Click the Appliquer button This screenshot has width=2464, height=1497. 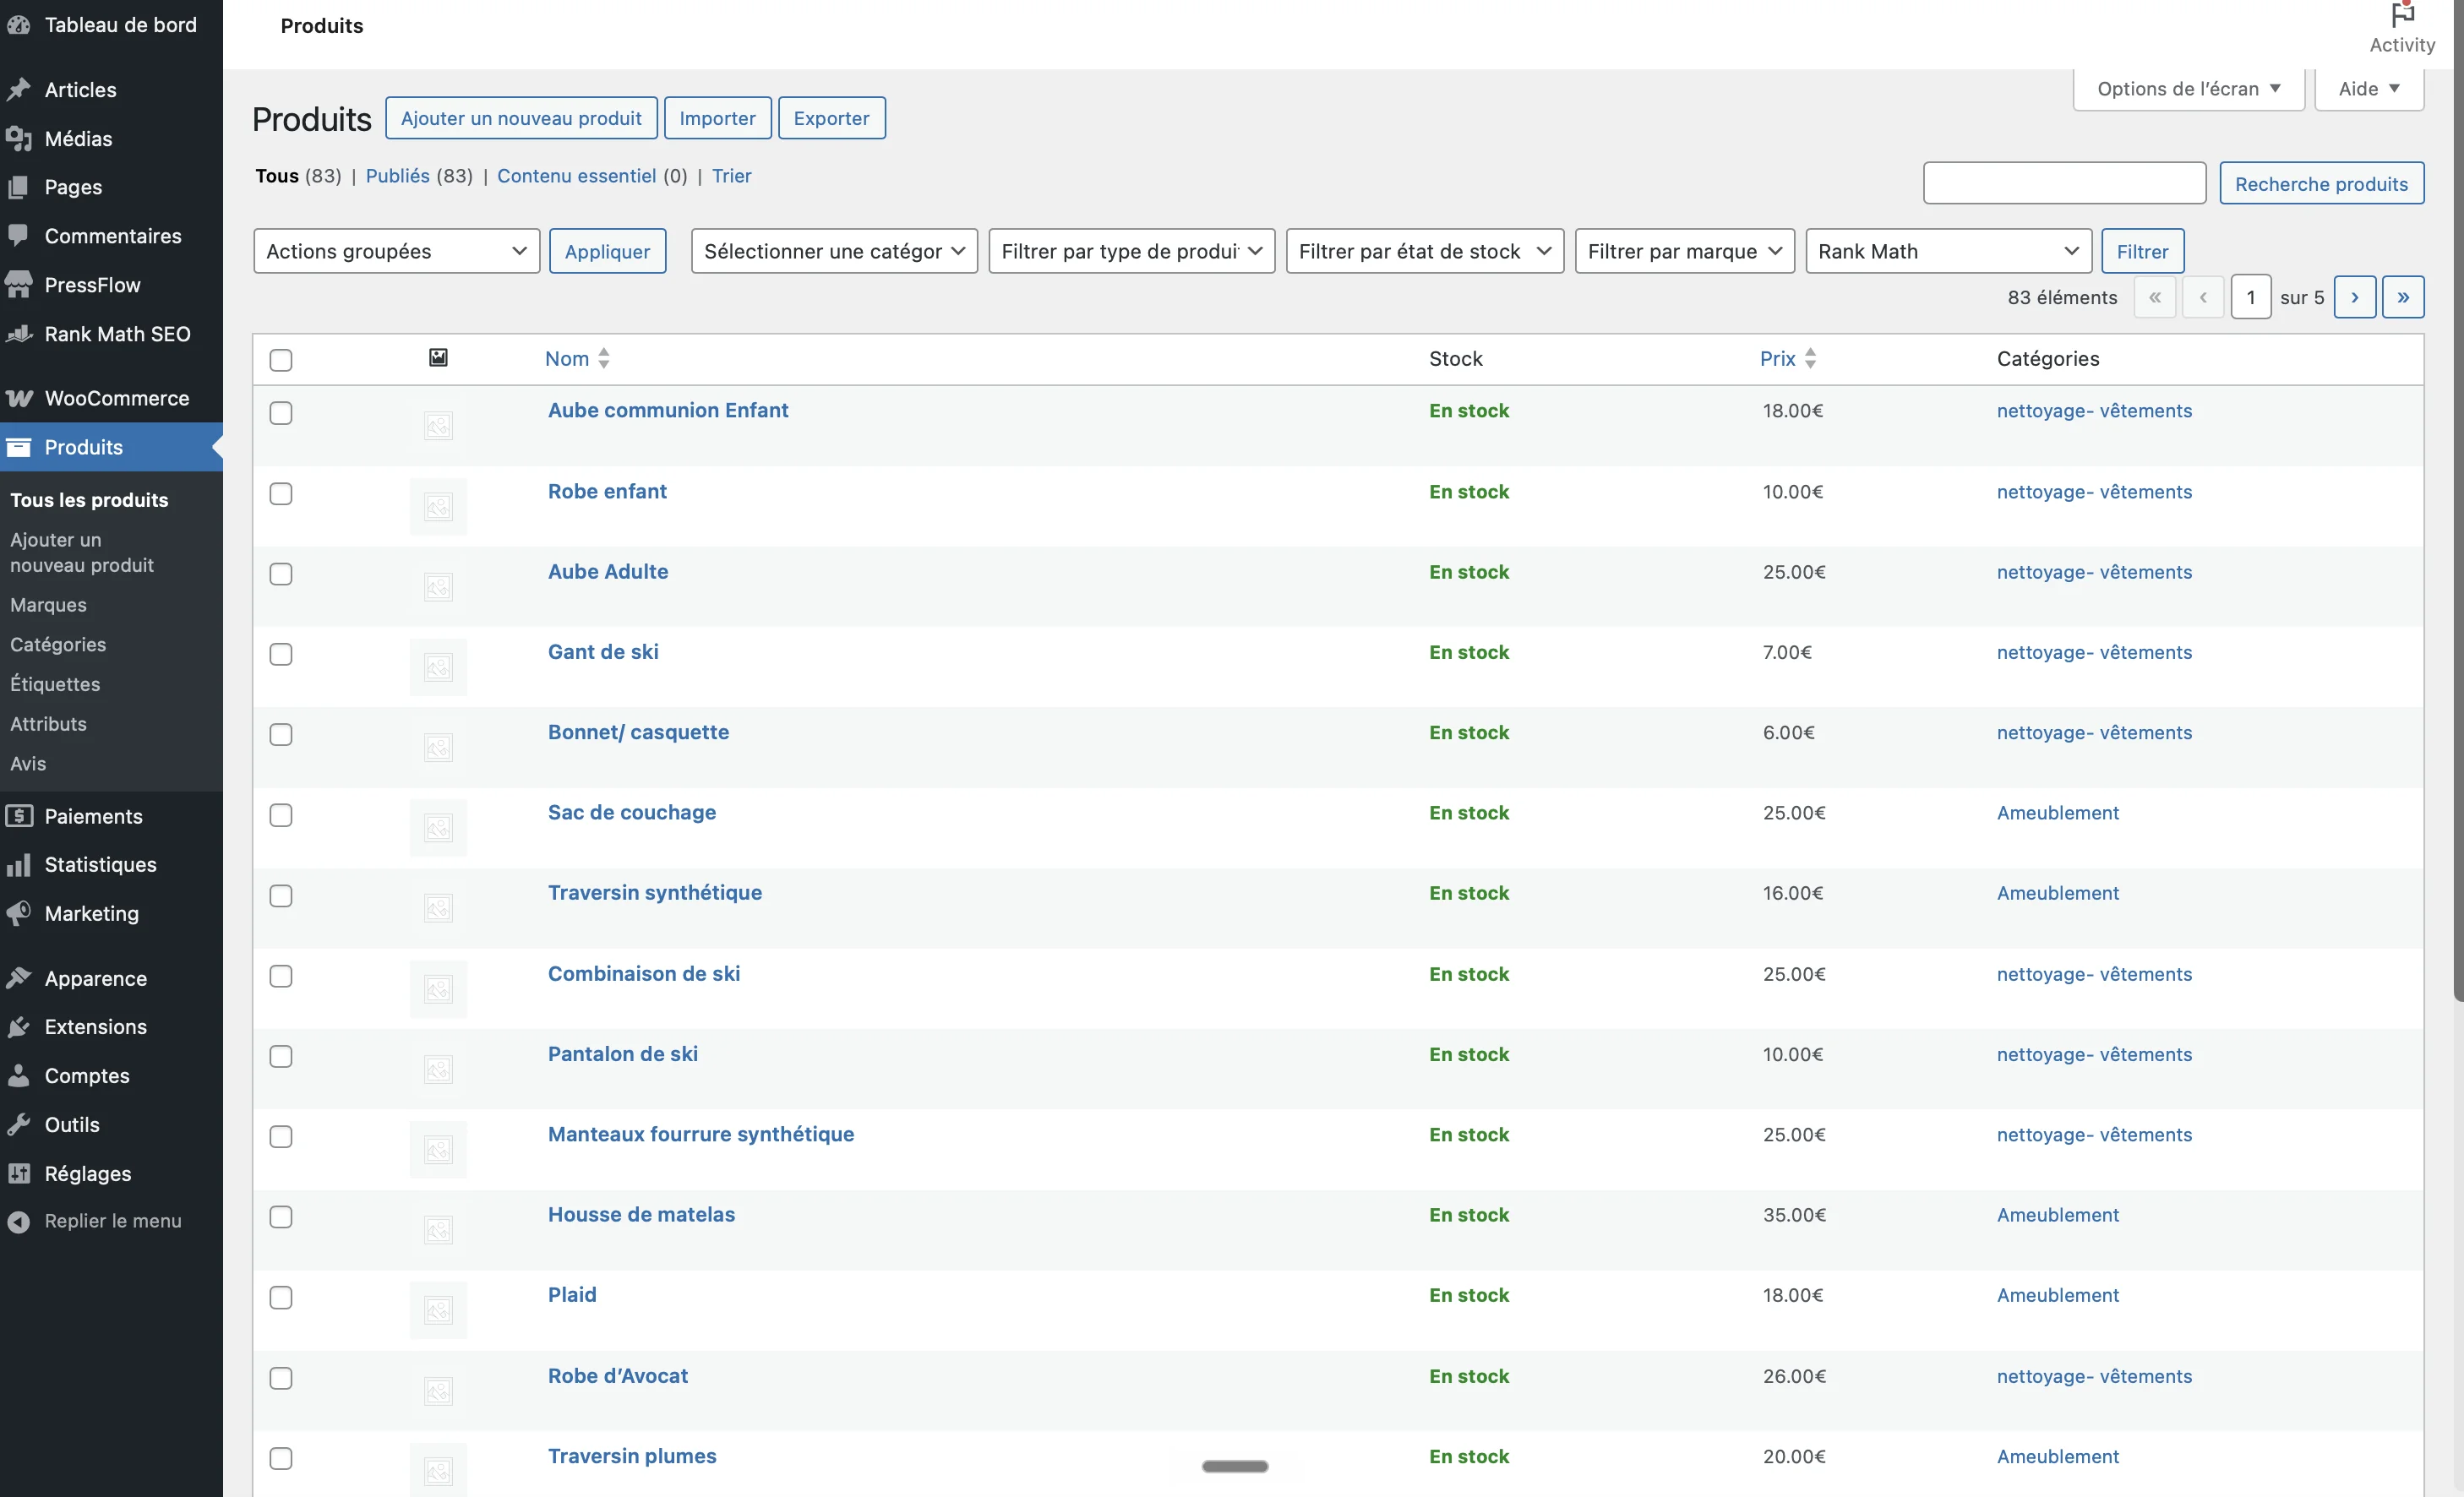coord(607,251)
